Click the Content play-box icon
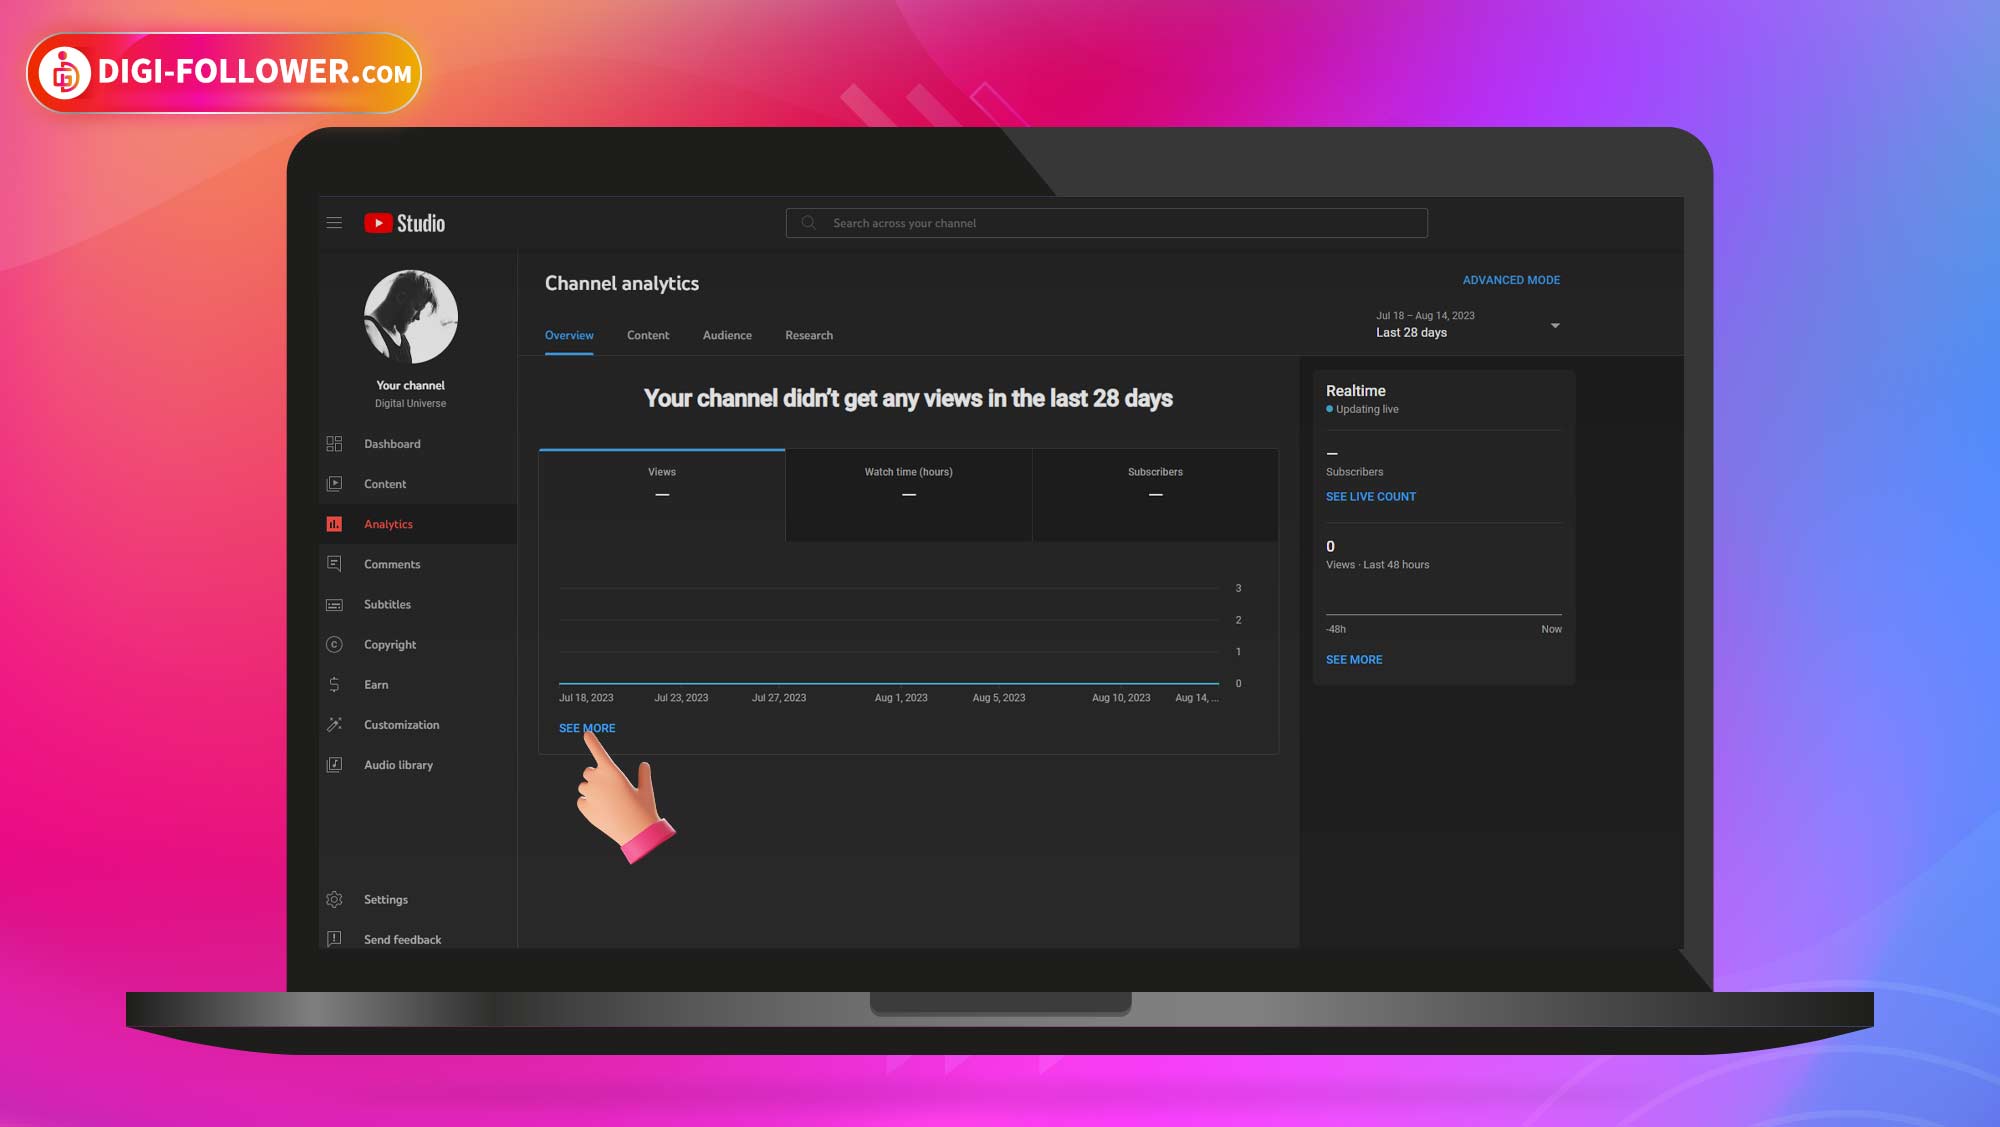Screen dimensions: 2000x1127 334,484
